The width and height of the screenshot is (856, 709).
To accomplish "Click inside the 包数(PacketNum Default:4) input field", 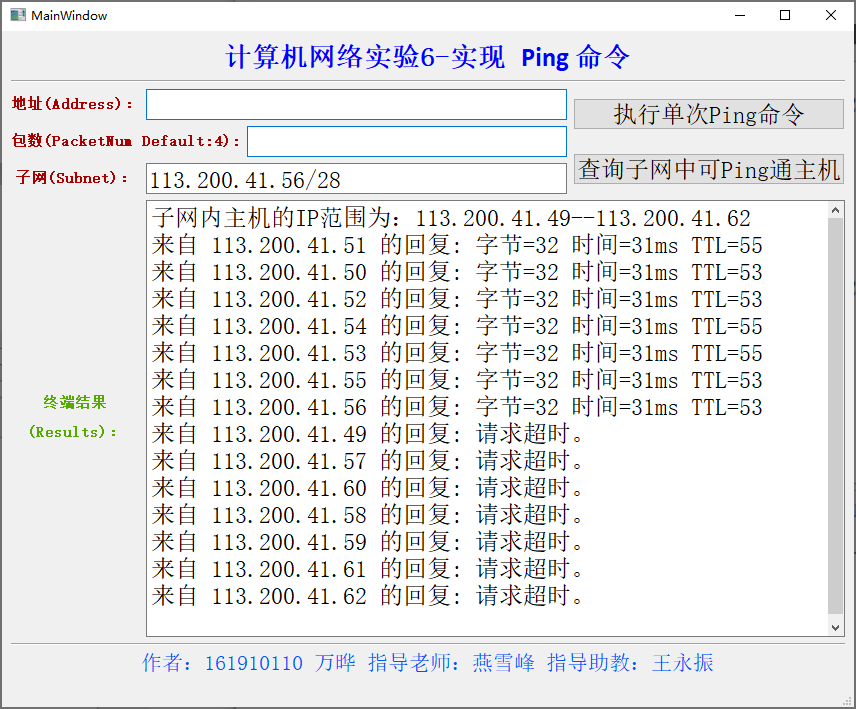I will [x=405, y=141].
